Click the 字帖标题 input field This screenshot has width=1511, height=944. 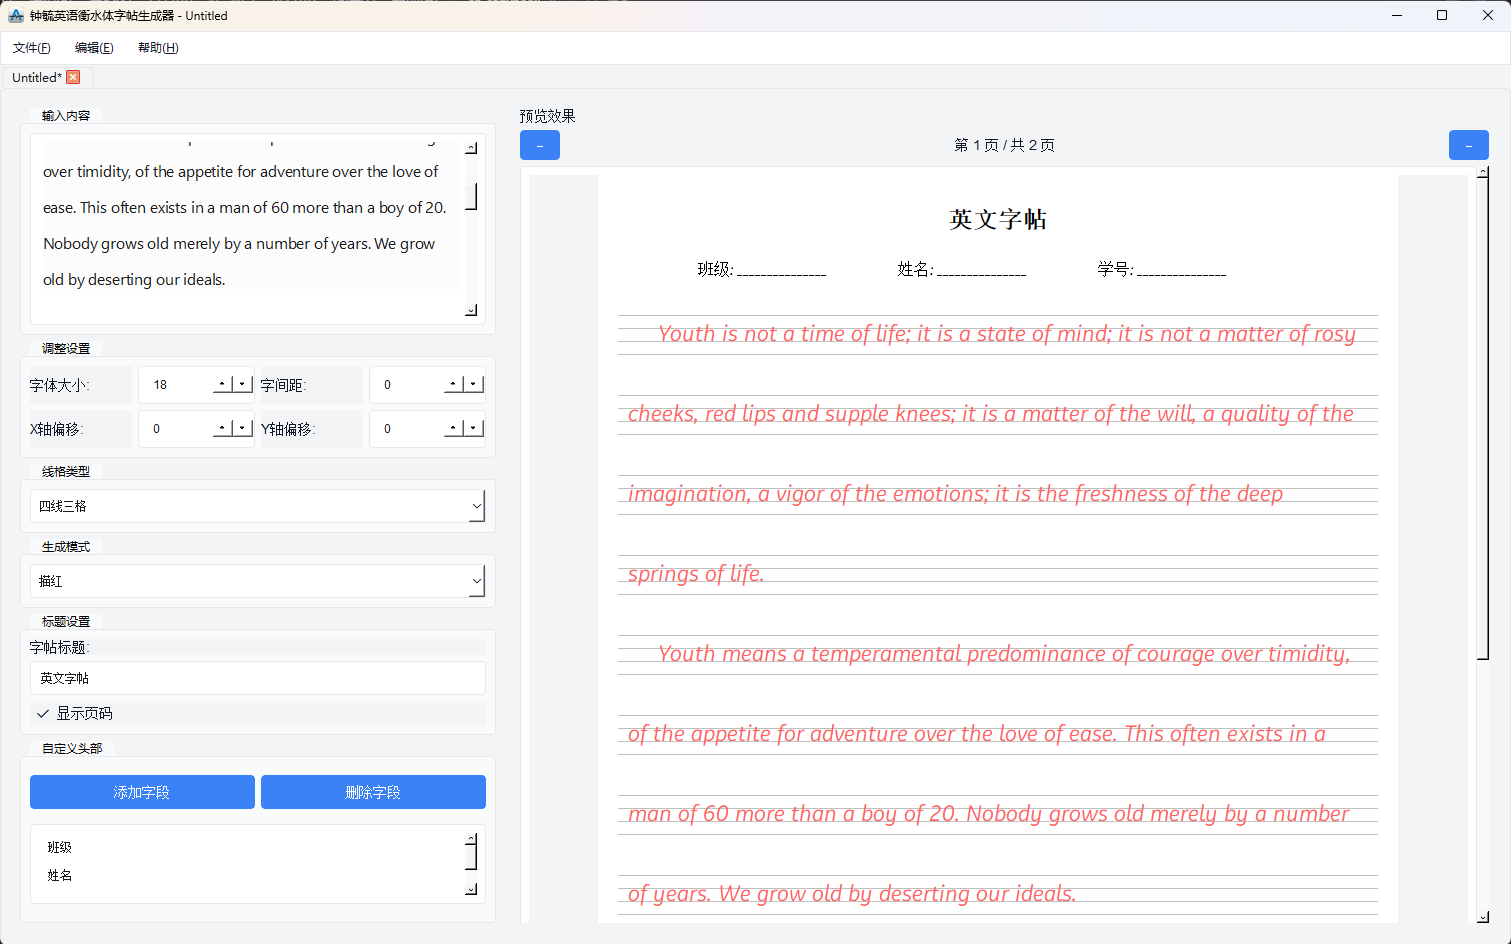[258, 678]
